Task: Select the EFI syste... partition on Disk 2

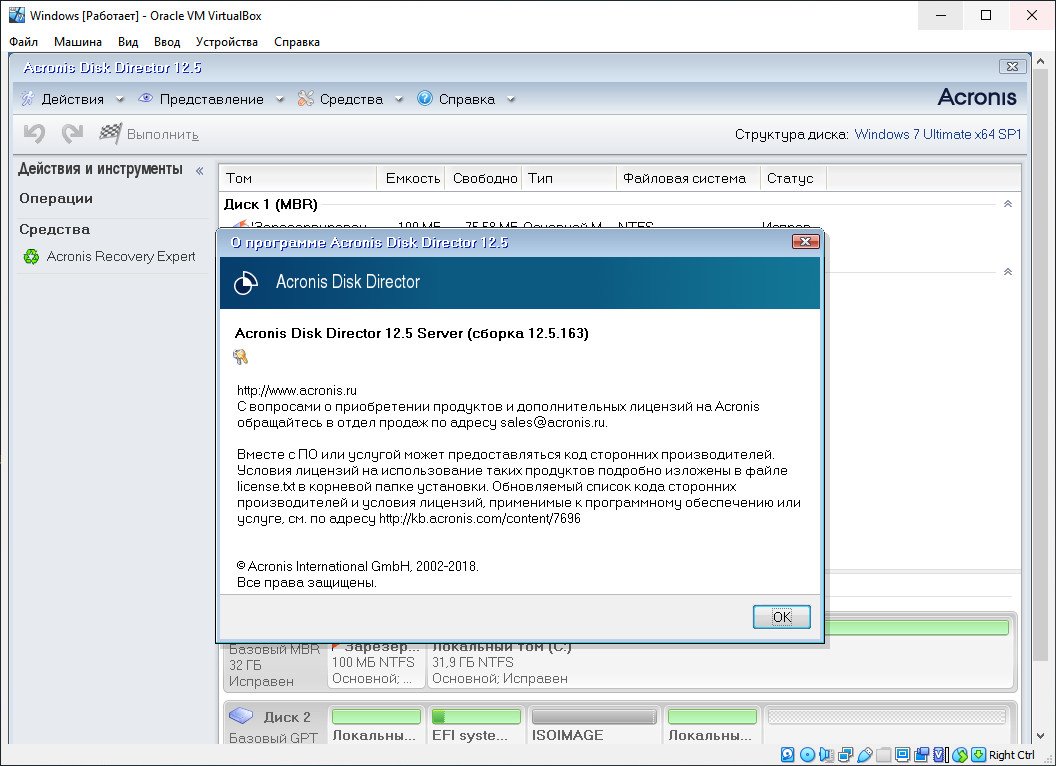Action: [x=475, y=724]
